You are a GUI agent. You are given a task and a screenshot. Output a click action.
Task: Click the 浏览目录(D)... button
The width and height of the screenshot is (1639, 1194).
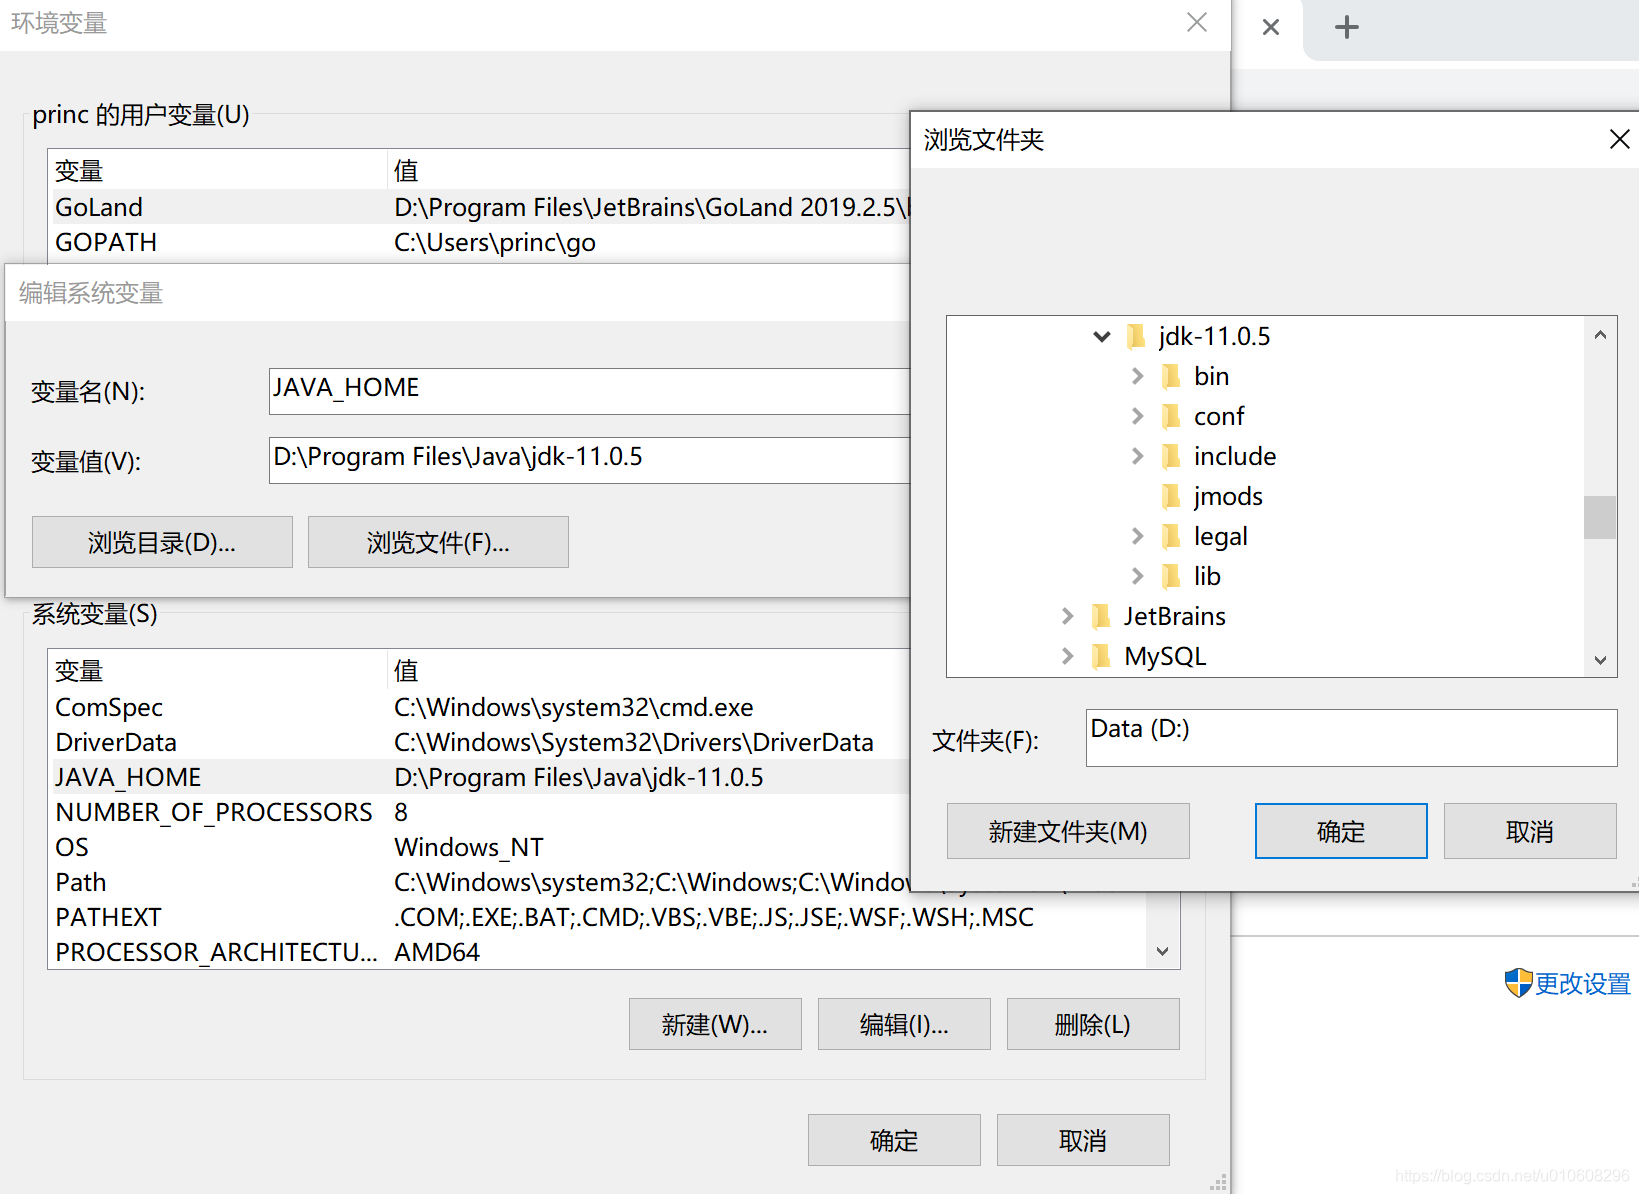click(x=162, y=542)
